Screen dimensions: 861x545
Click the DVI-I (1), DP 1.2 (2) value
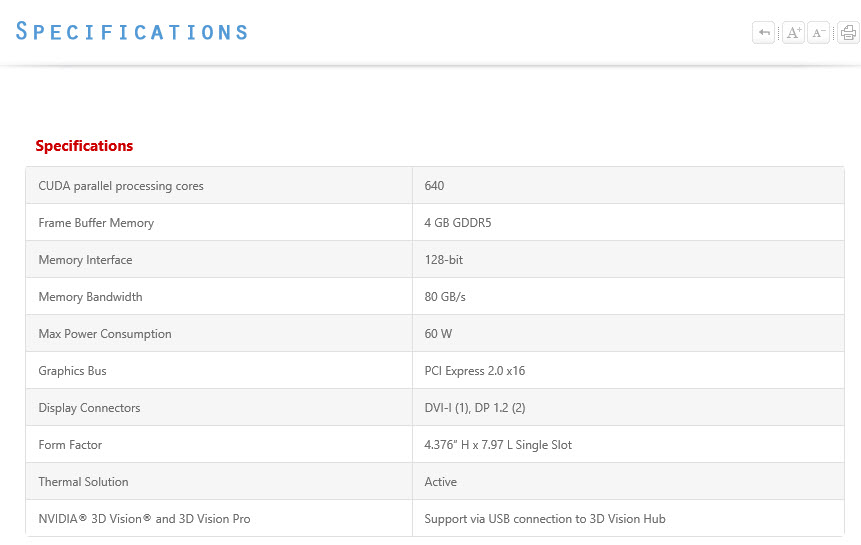475,408
